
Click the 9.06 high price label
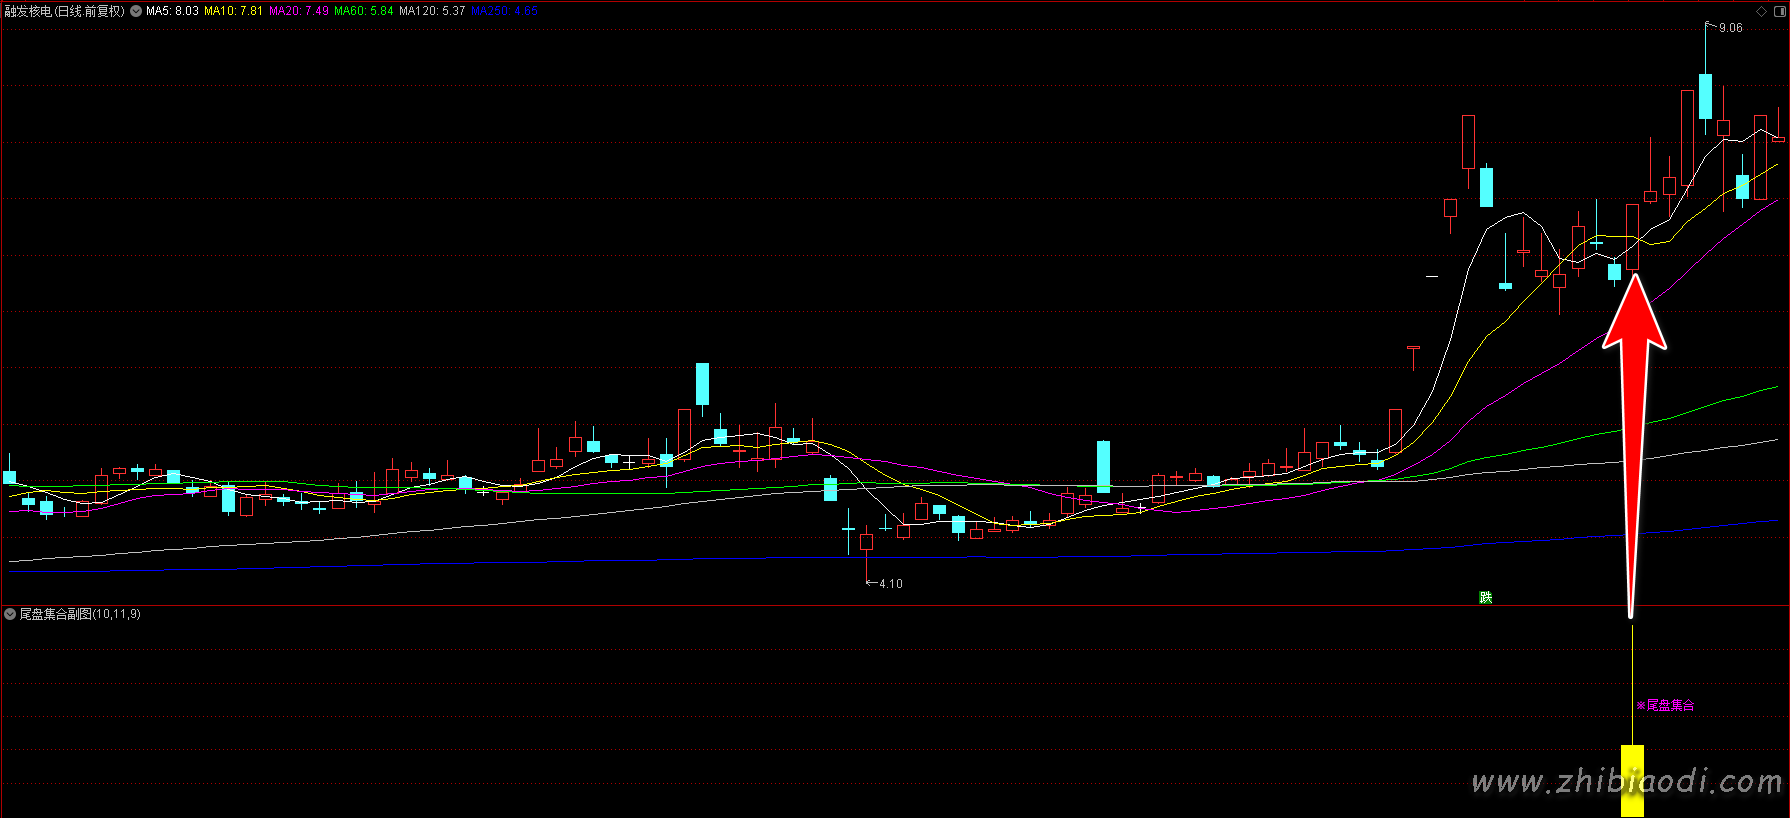(1730, 28)
